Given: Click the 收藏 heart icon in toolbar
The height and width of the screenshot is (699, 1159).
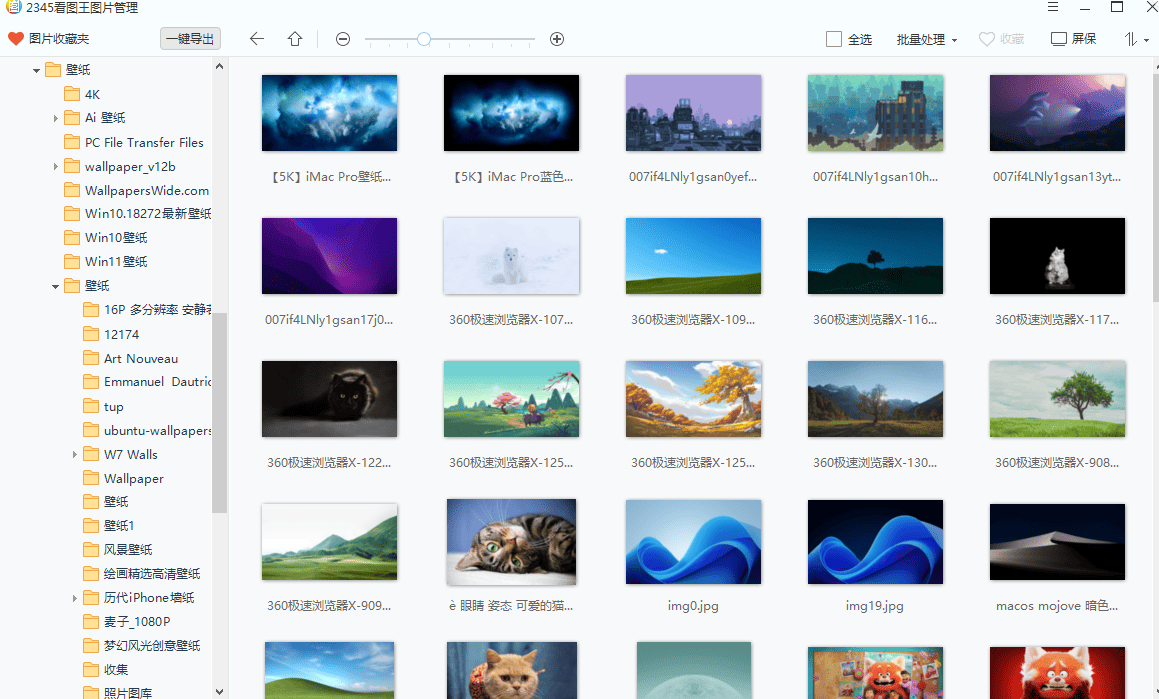Looking at the screenshot, I should point(1001,39).
